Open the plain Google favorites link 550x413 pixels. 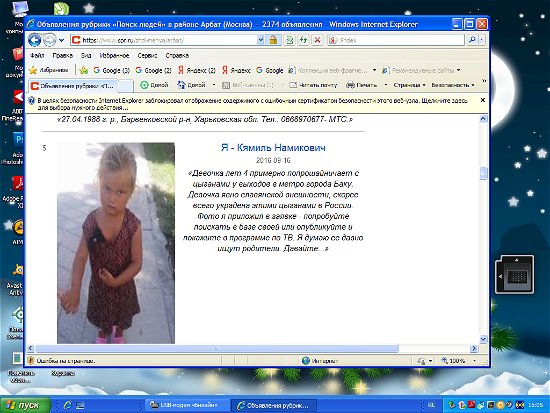pos(269,70)
